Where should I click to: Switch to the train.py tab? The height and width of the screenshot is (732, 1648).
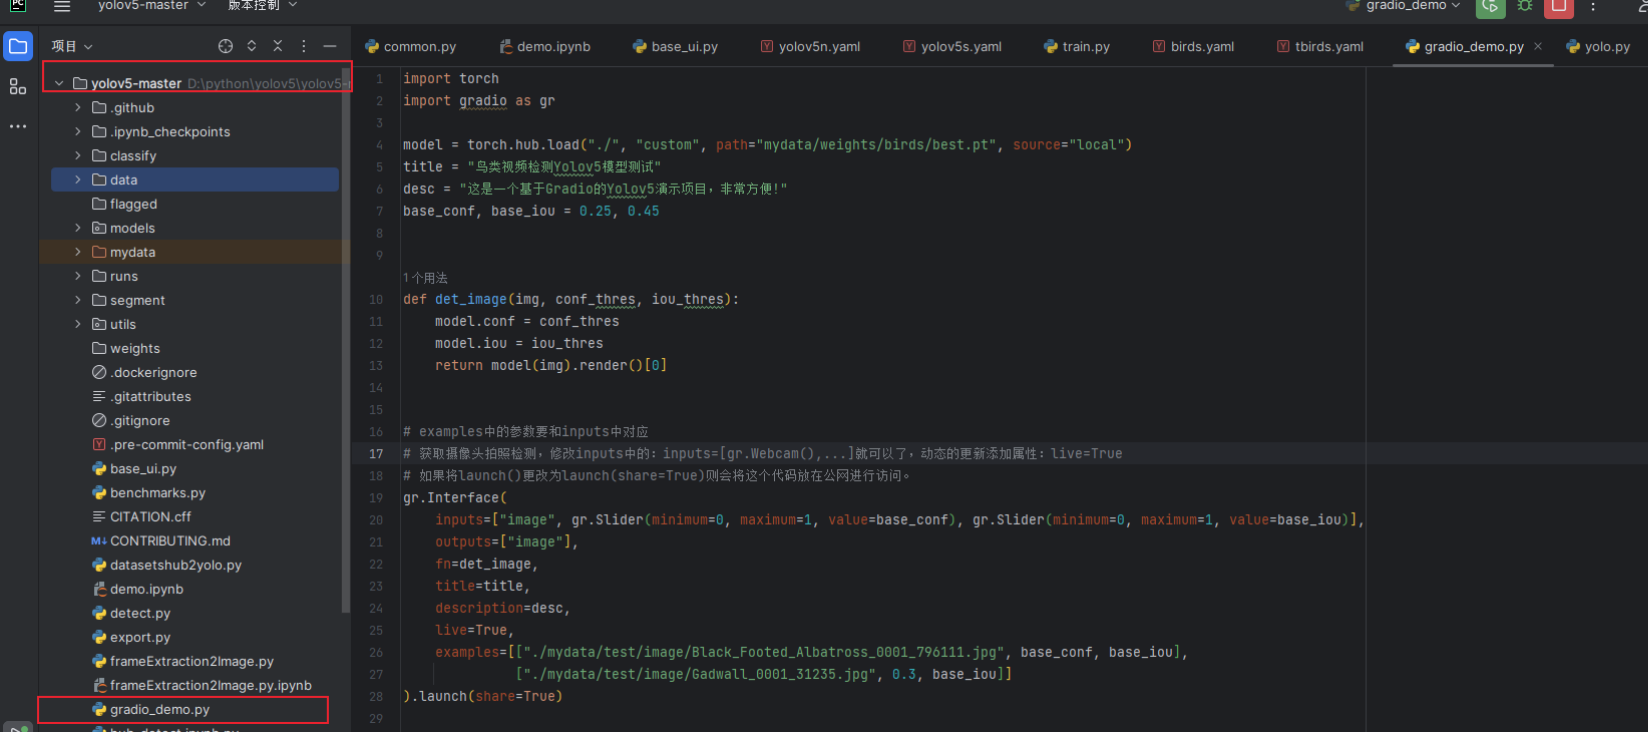click(1076, 46)
